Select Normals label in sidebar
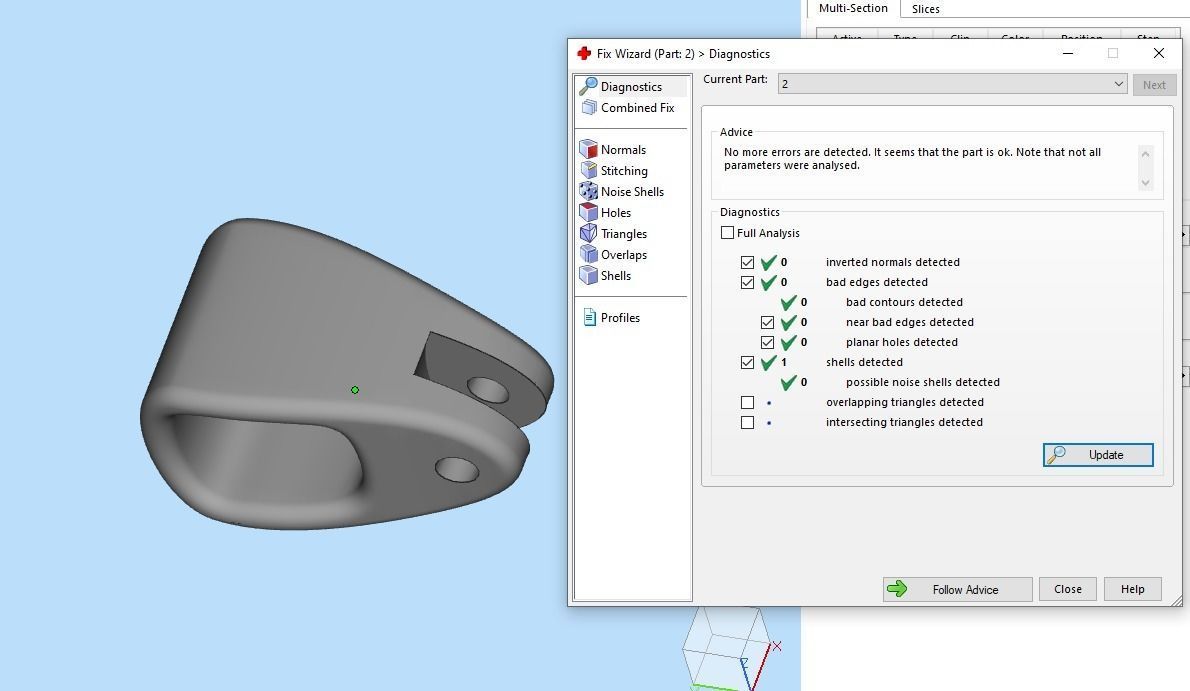 (x=623, y=150)
